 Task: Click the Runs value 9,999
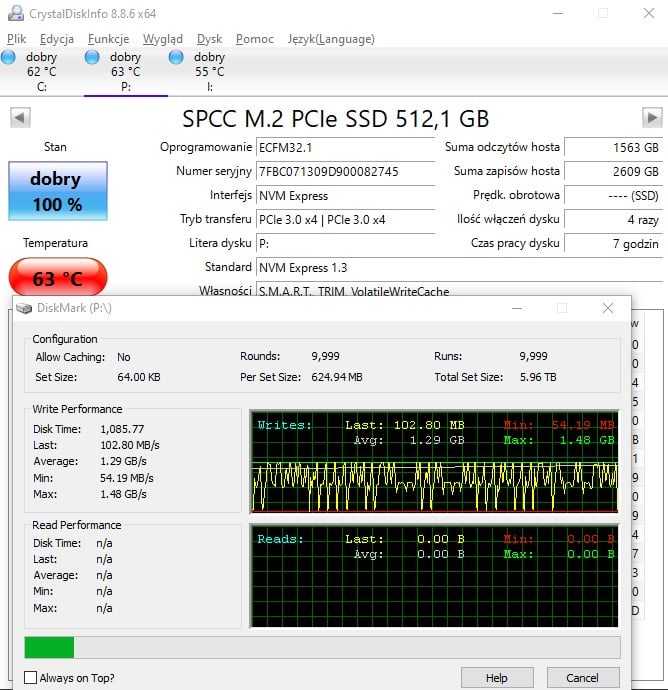[533, 356]
